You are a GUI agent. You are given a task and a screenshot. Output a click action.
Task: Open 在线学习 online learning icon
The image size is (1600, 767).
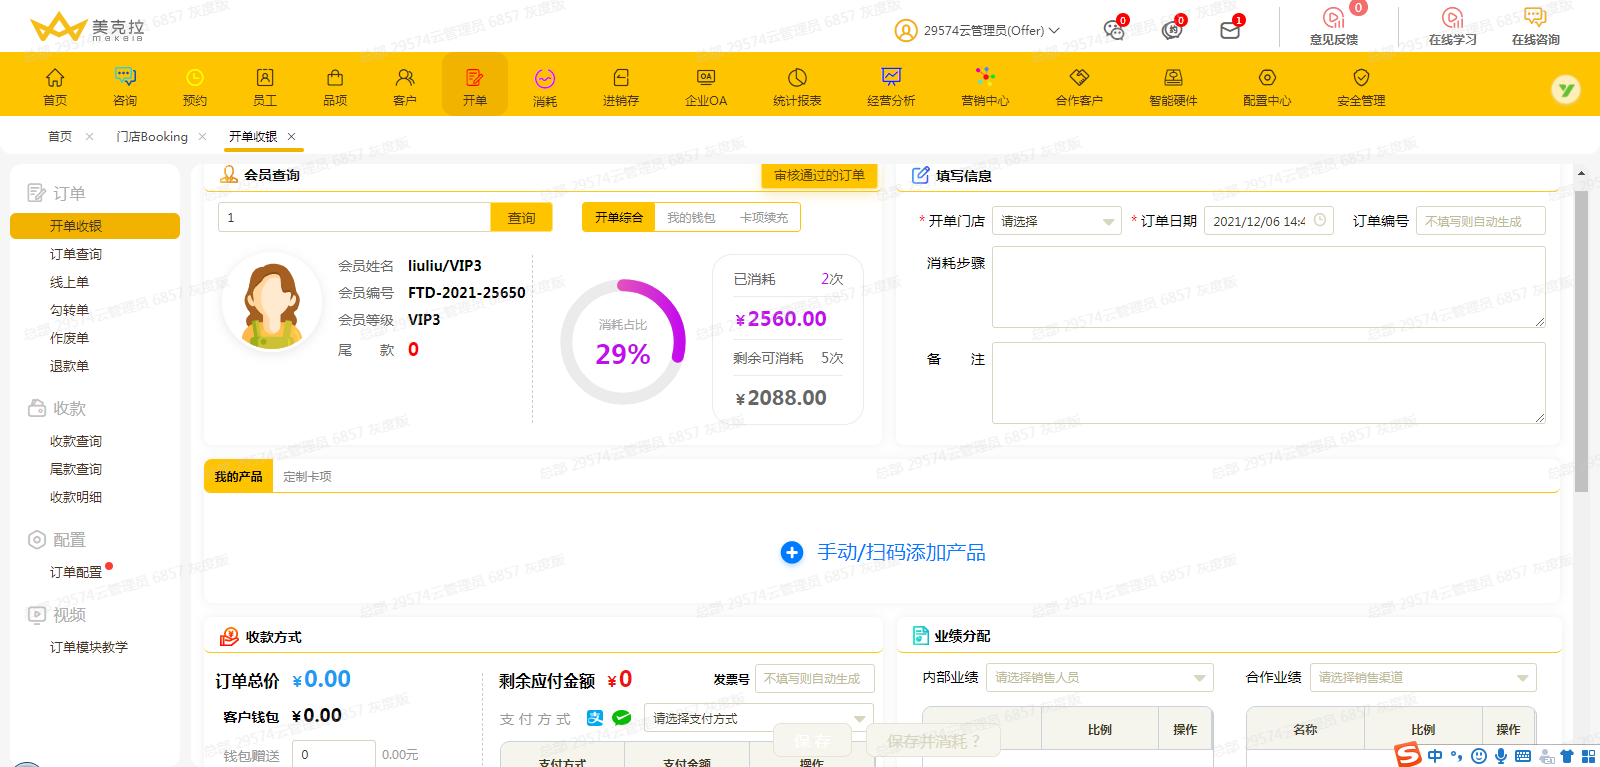[1453, 18]
